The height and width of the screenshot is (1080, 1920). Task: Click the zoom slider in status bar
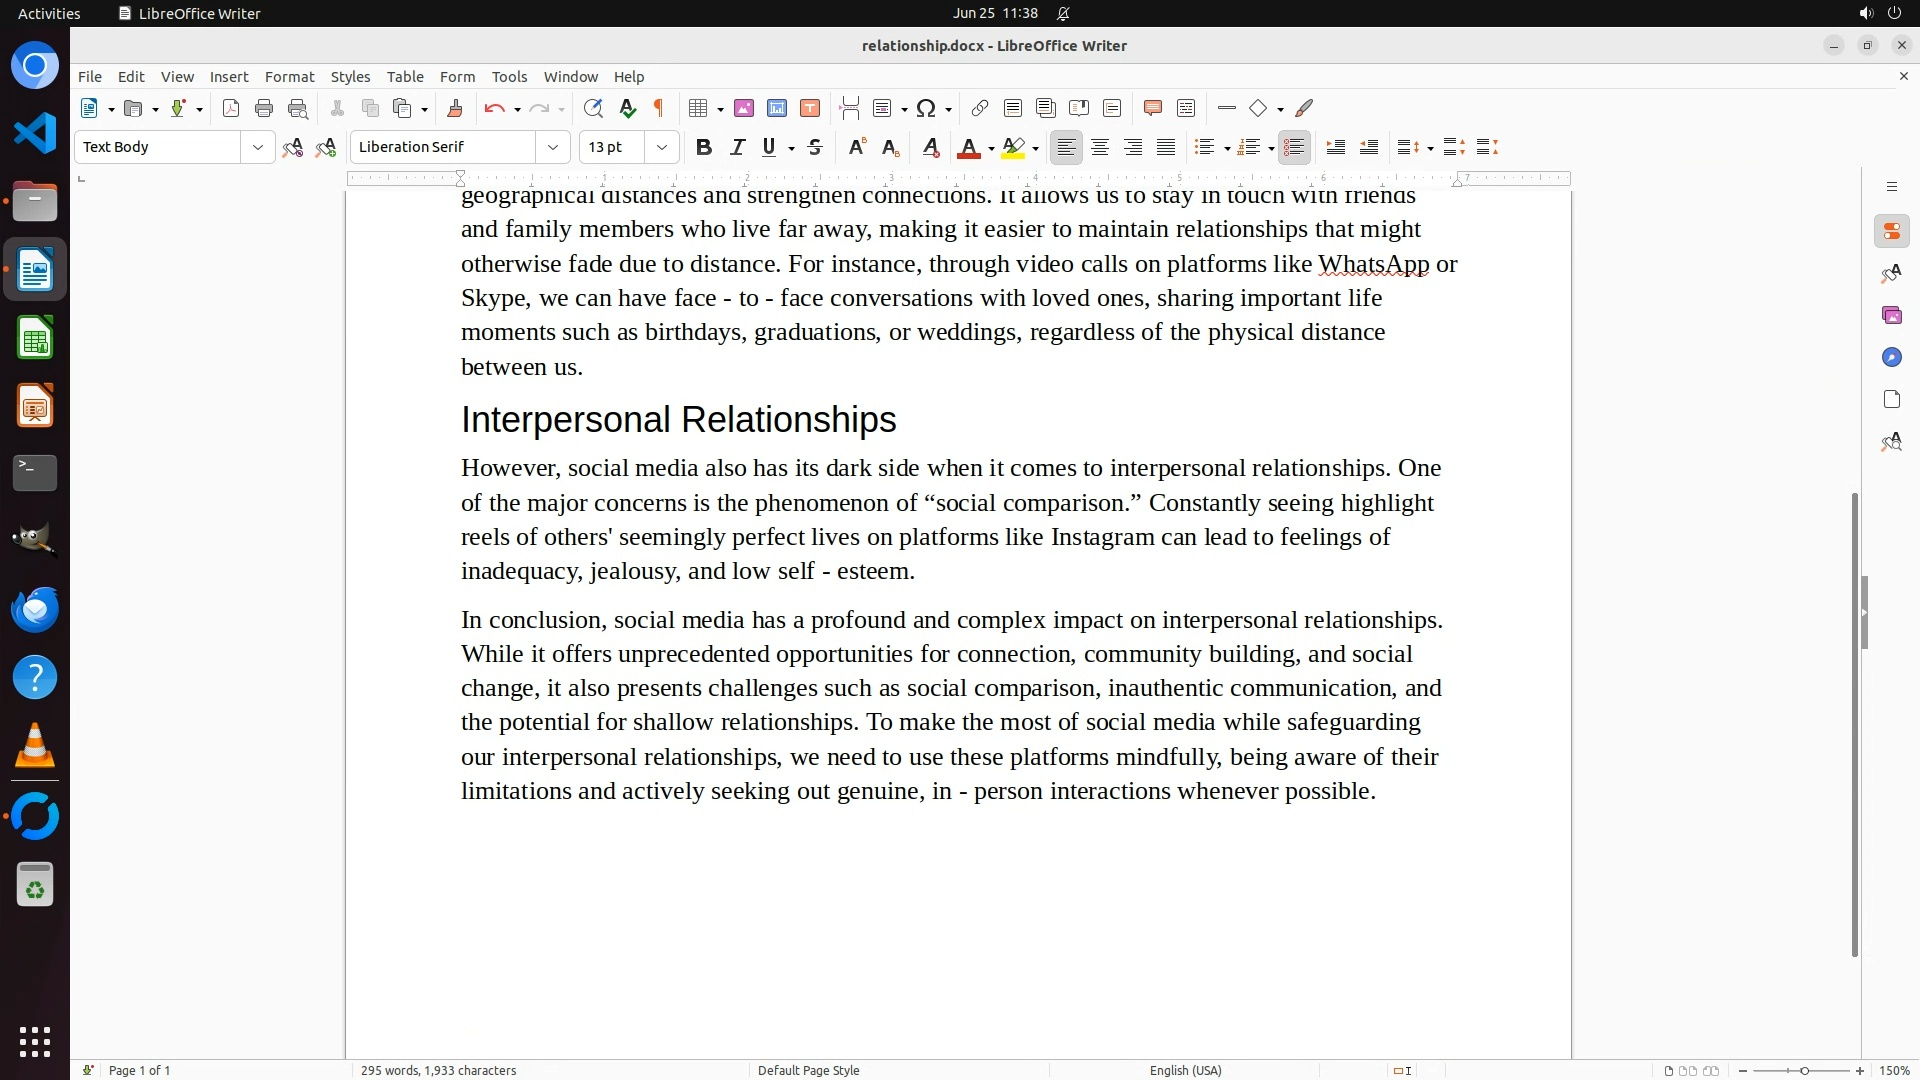[1803, 1071]
